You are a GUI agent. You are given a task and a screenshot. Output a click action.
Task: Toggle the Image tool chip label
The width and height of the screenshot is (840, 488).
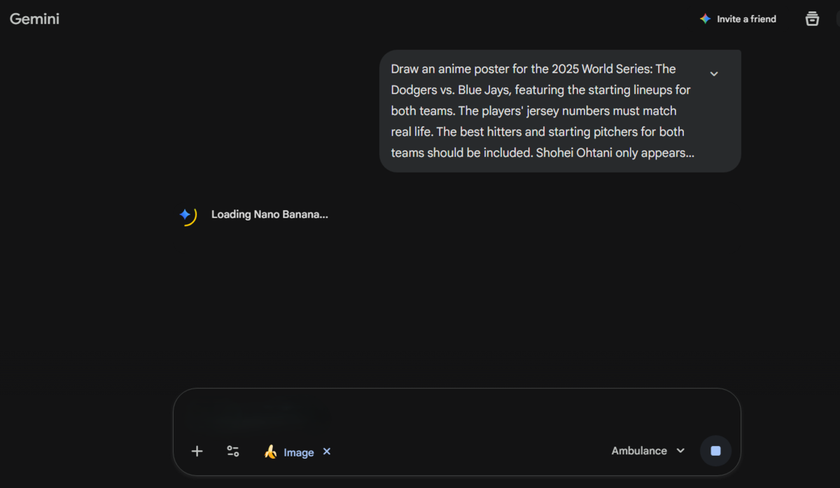298,452
